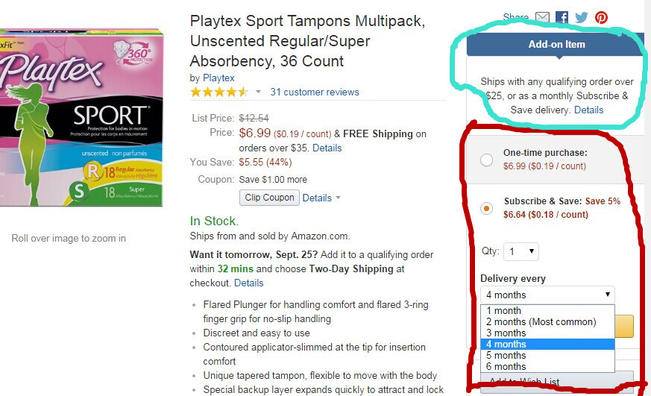Click the Playtex Sport product image
651x396 pixels.
coord(81,117)
